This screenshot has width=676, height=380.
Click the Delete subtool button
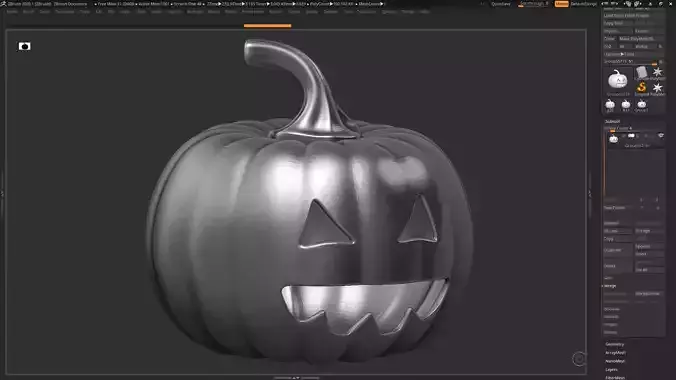(x=618, y=266)
